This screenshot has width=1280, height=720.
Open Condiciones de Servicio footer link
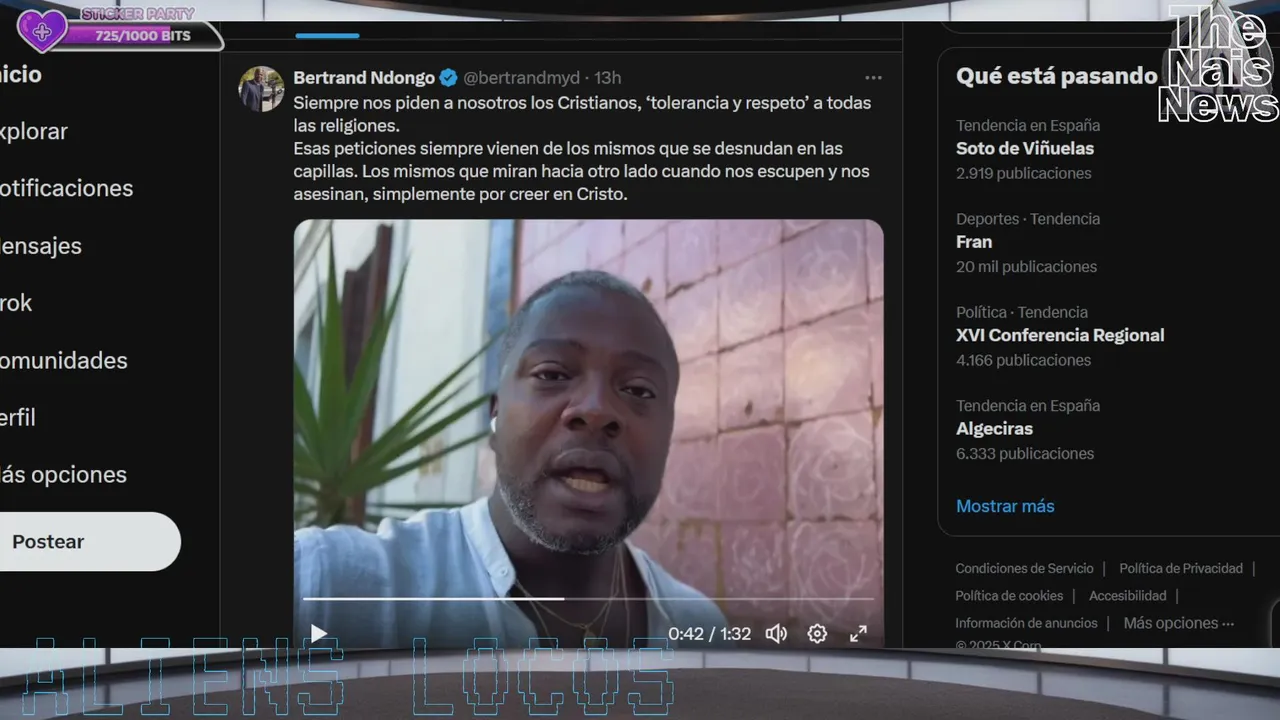[1024, 568]
